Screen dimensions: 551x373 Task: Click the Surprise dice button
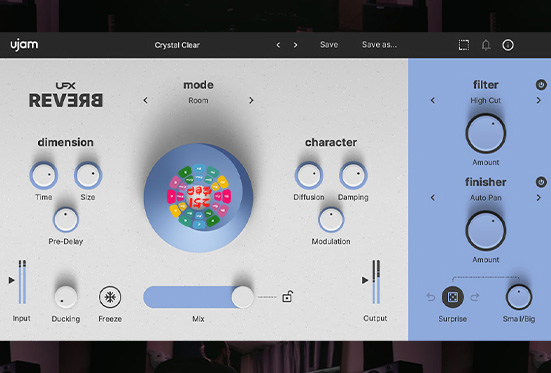click(x=453, y=297)
